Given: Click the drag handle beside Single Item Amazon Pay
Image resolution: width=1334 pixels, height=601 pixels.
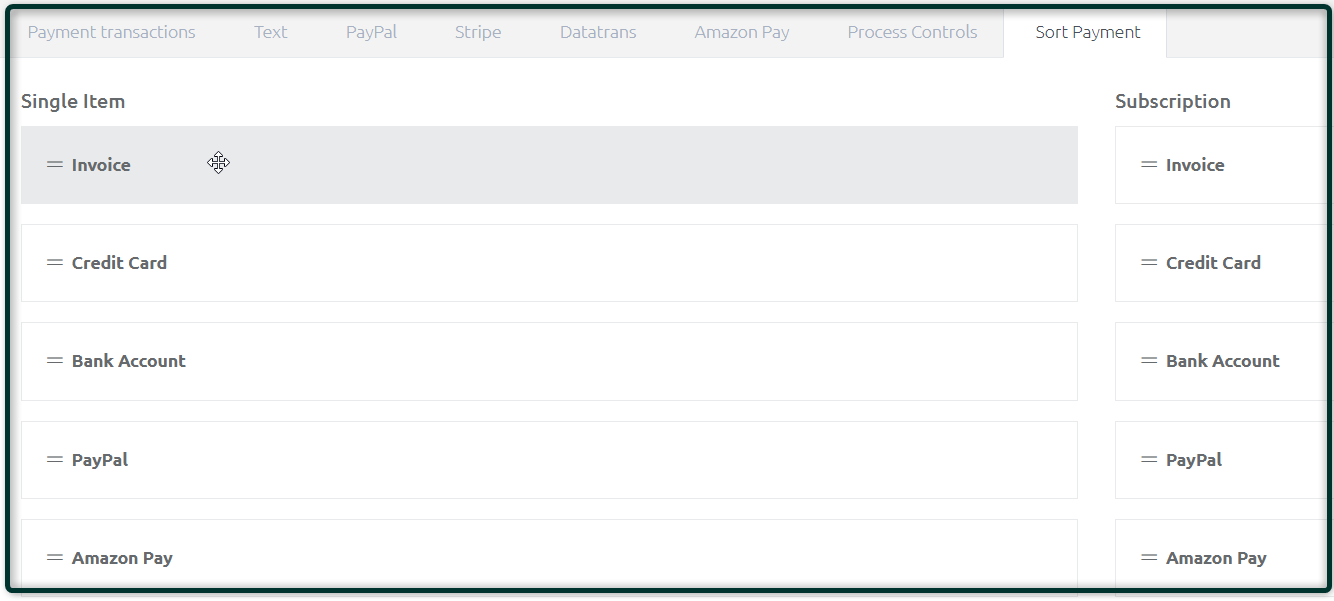Looking at the screenshot, I should [55, 558].
